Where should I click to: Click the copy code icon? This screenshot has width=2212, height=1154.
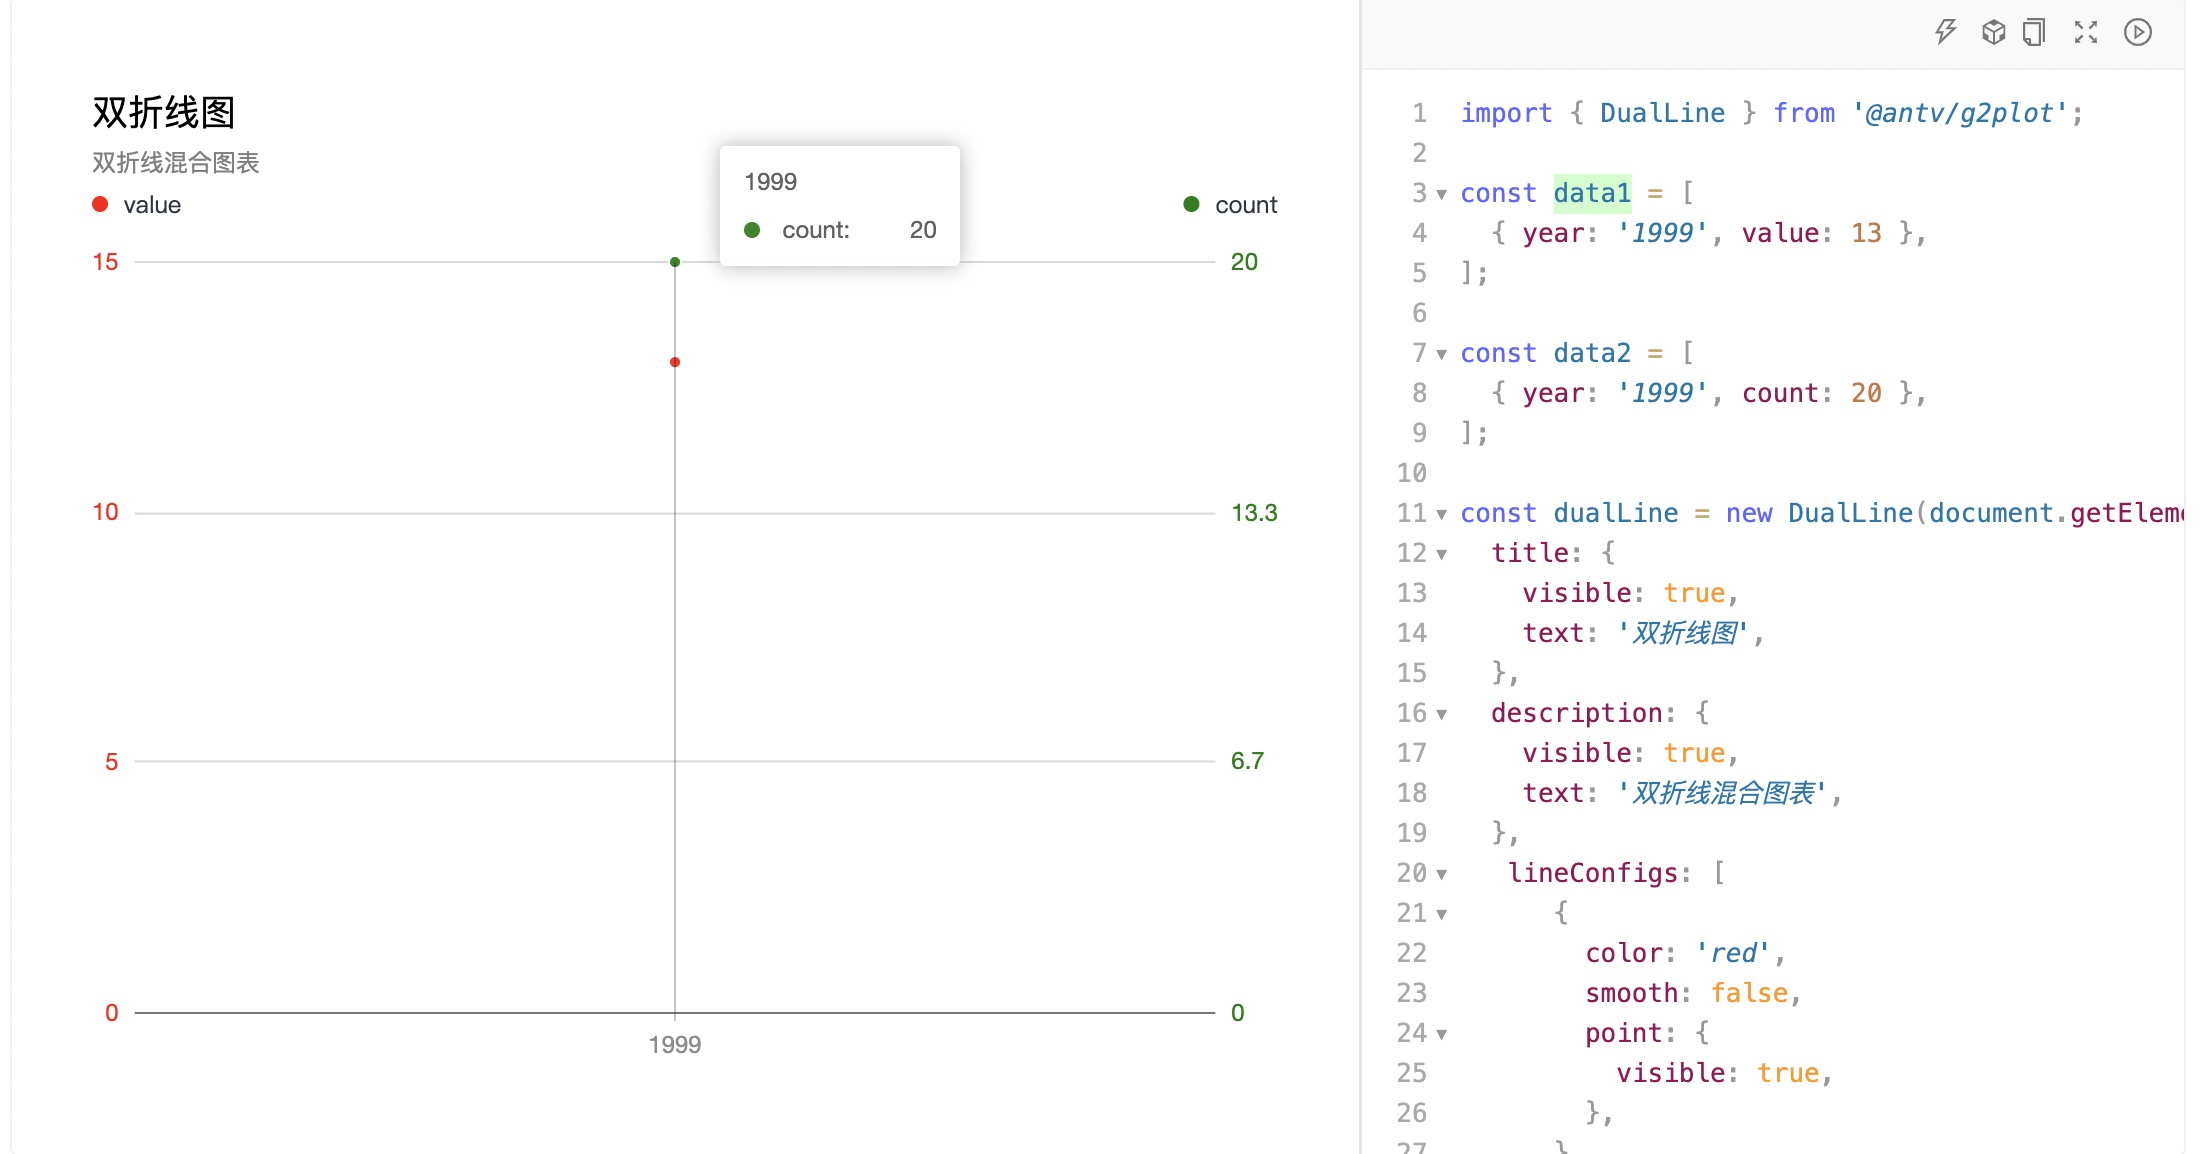click(x=2034, y=32)
